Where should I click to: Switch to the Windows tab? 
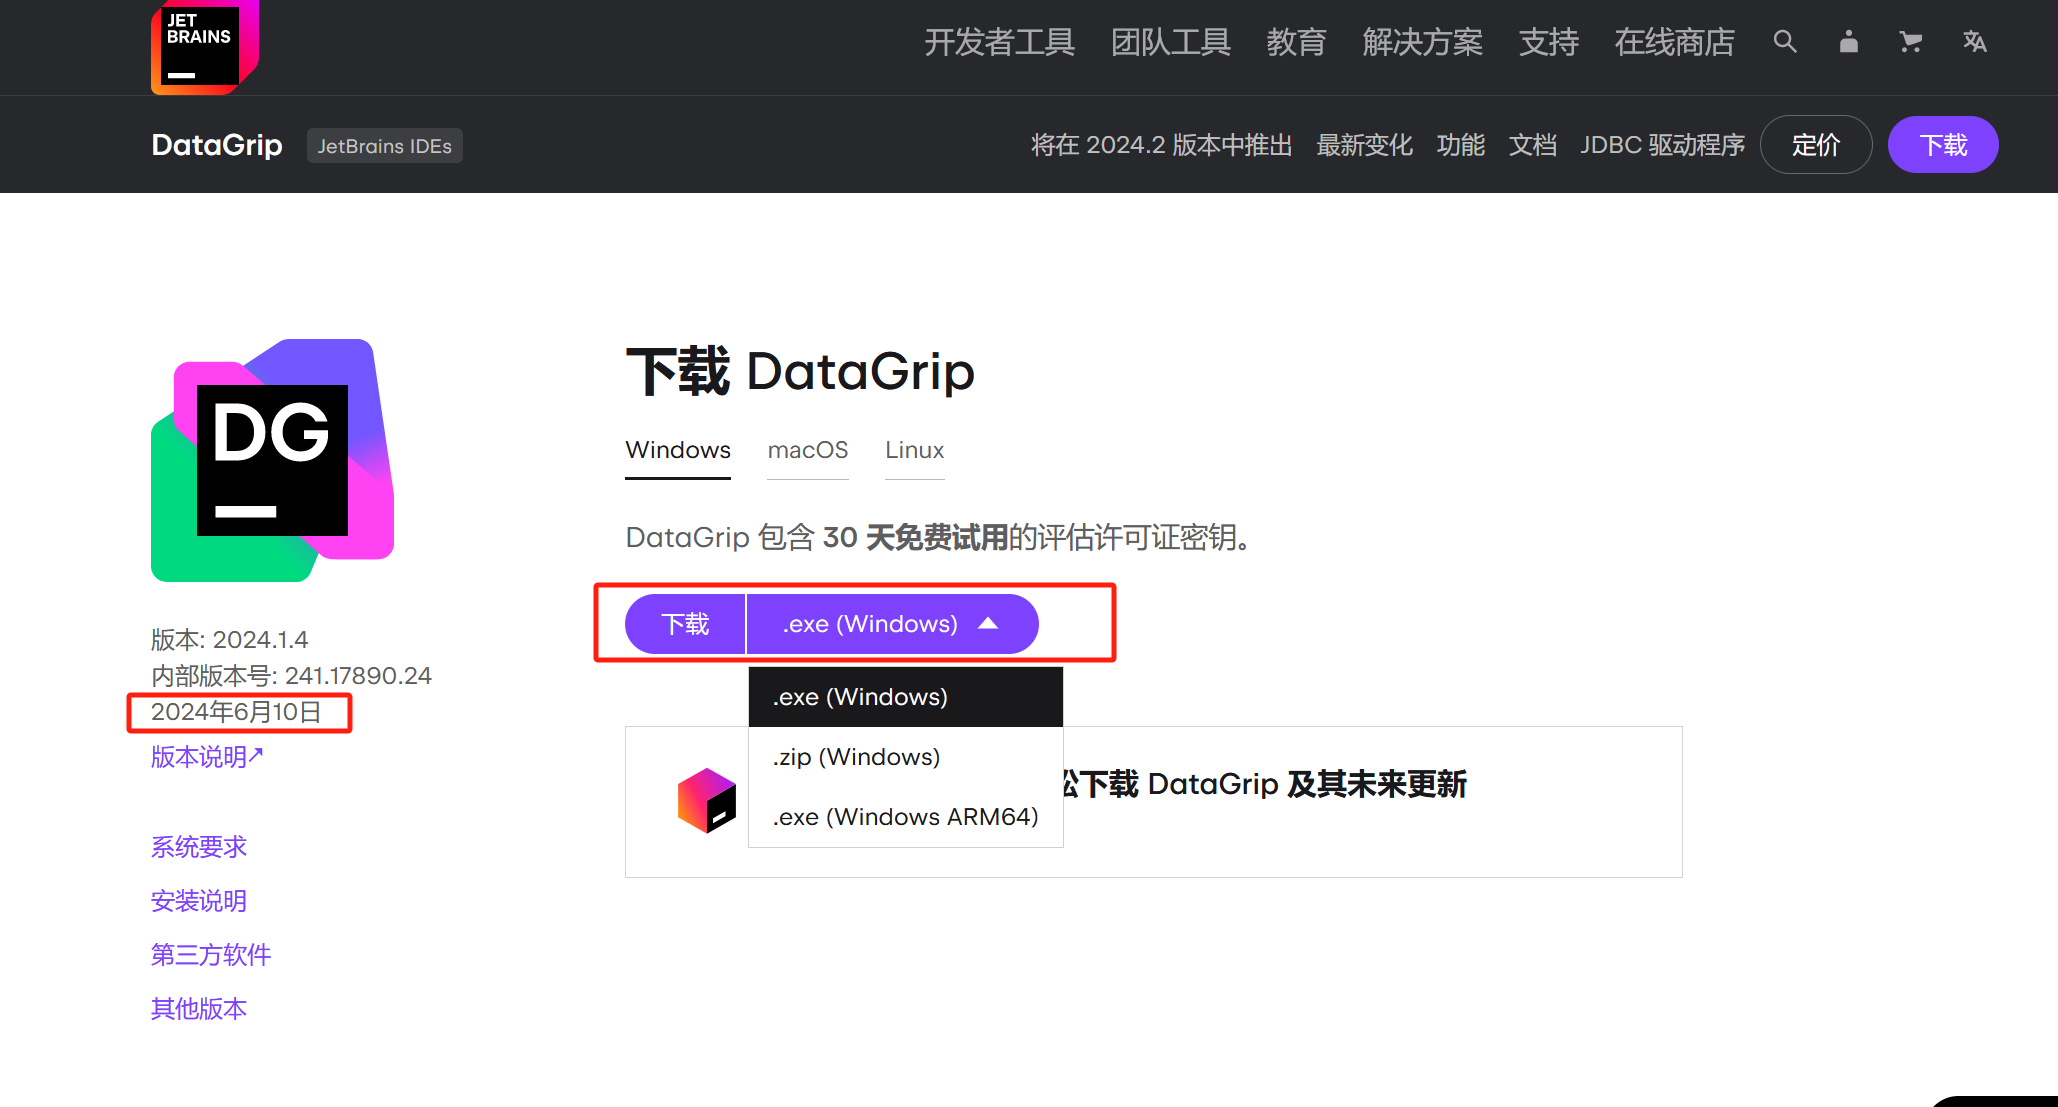click(678, 451)
